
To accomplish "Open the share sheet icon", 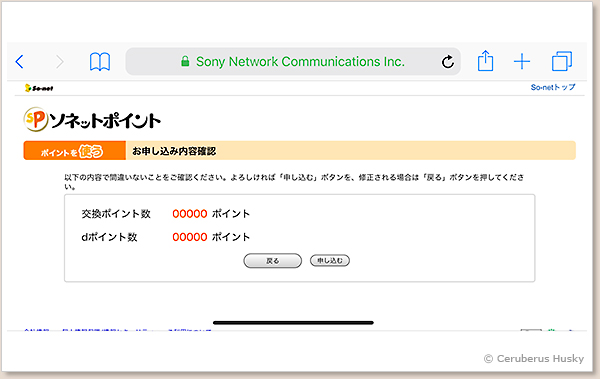I will pos(485,60).
